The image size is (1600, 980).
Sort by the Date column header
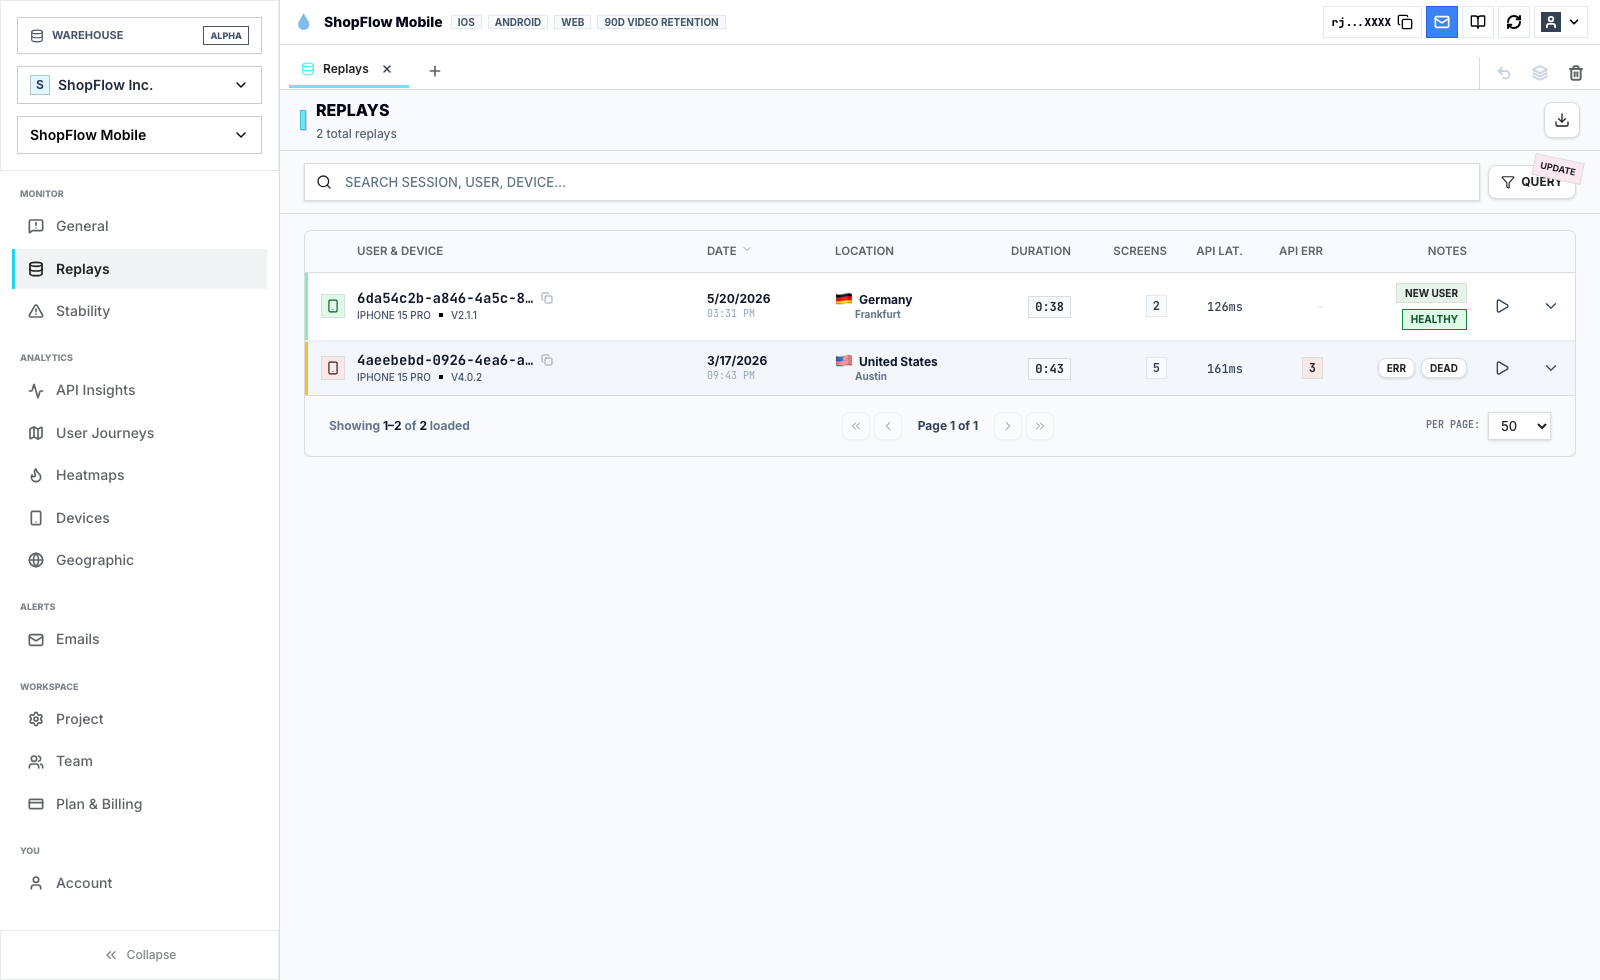(x=729, y=251)
